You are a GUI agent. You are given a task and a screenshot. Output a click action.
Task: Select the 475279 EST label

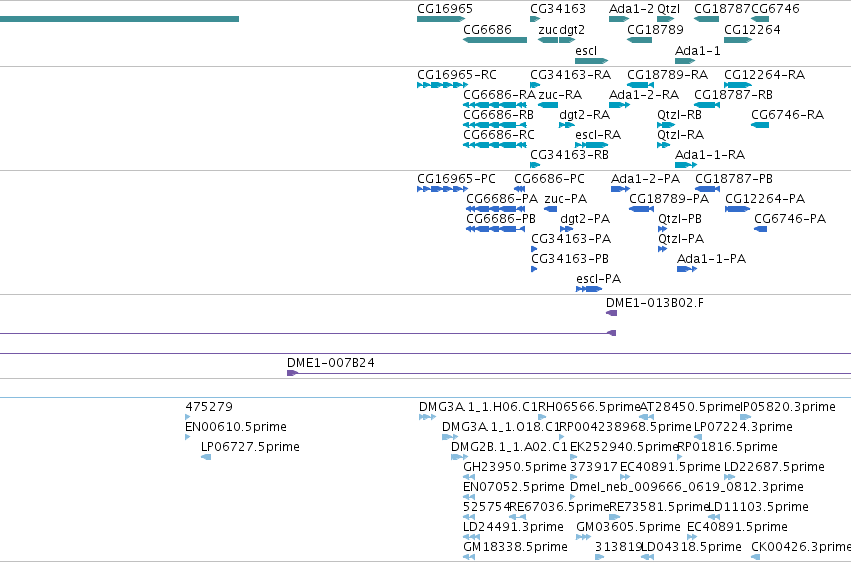(x=209, y=407)
